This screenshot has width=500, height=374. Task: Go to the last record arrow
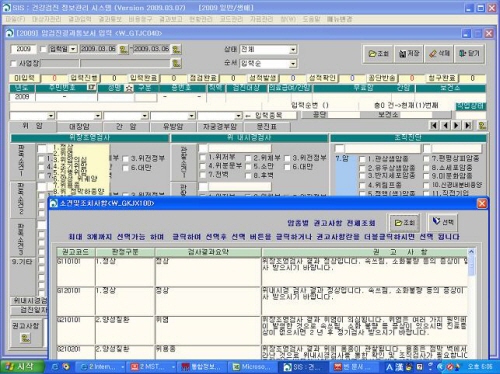pyautogui.click(x=468, y=125)
